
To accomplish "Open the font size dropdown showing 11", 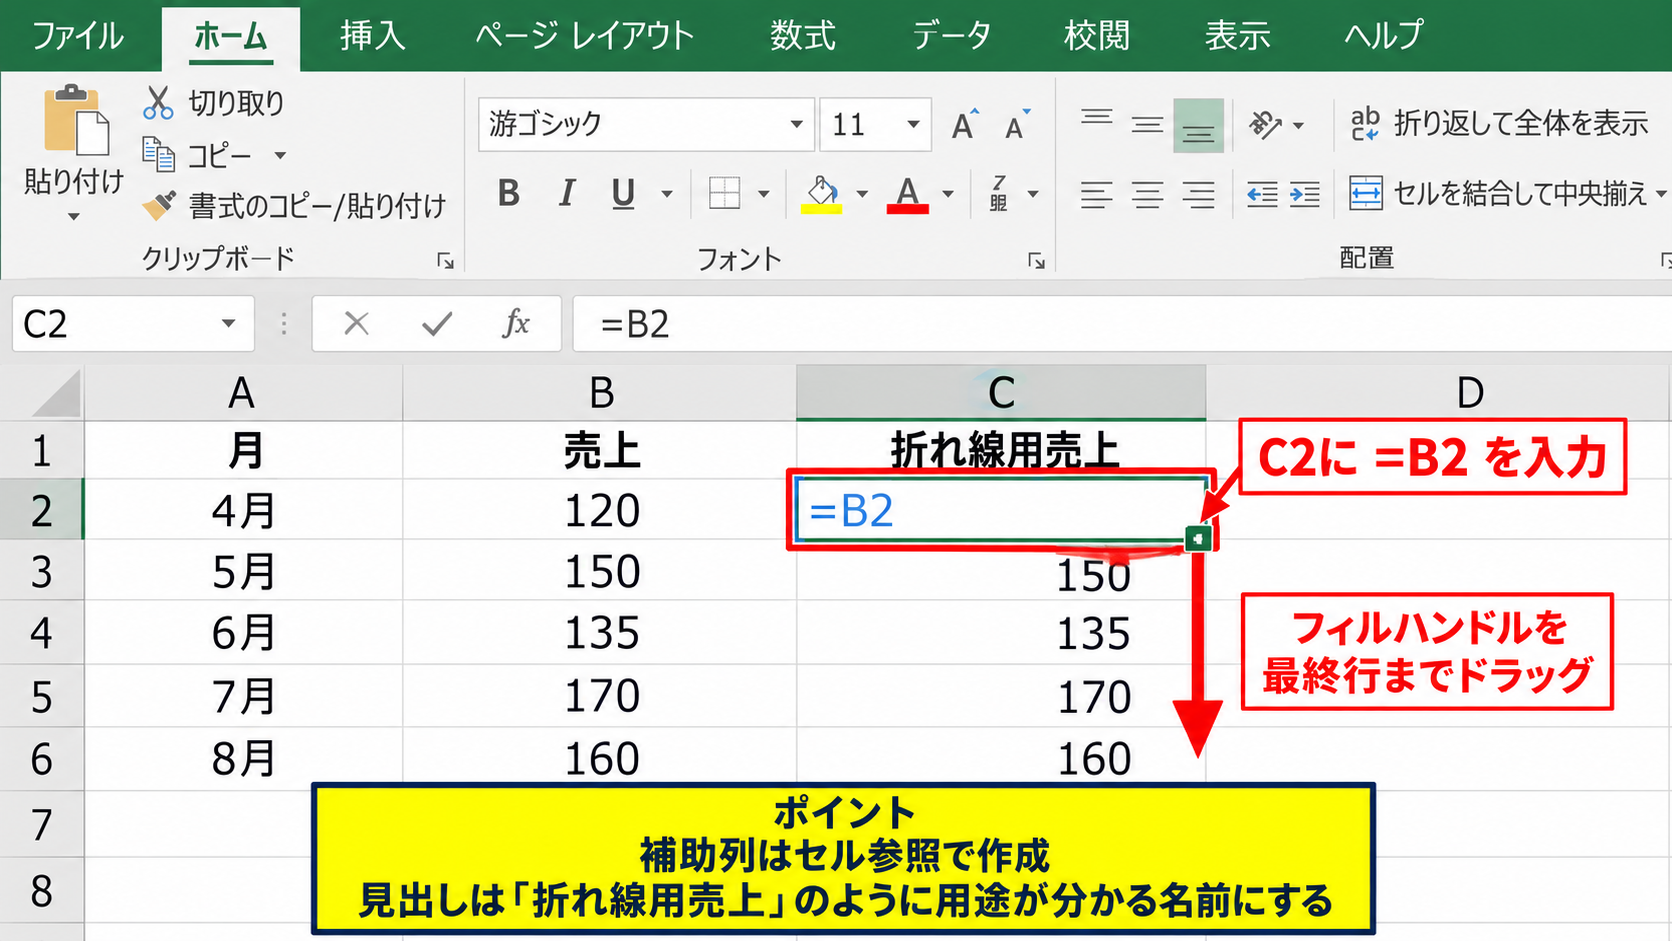I will (x=913, y=124).
